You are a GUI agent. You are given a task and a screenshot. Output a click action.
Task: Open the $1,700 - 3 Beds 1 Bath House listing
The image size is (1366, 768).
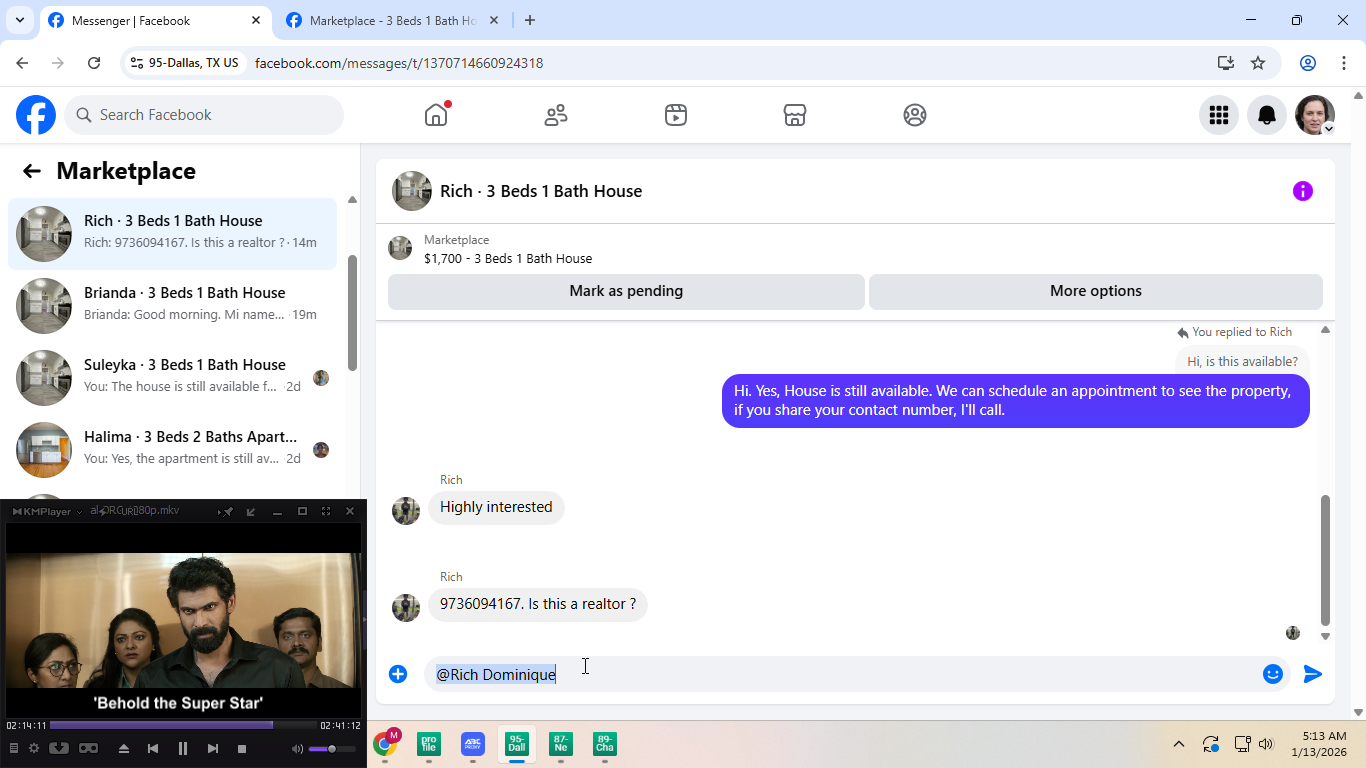(x=508, y=258)
